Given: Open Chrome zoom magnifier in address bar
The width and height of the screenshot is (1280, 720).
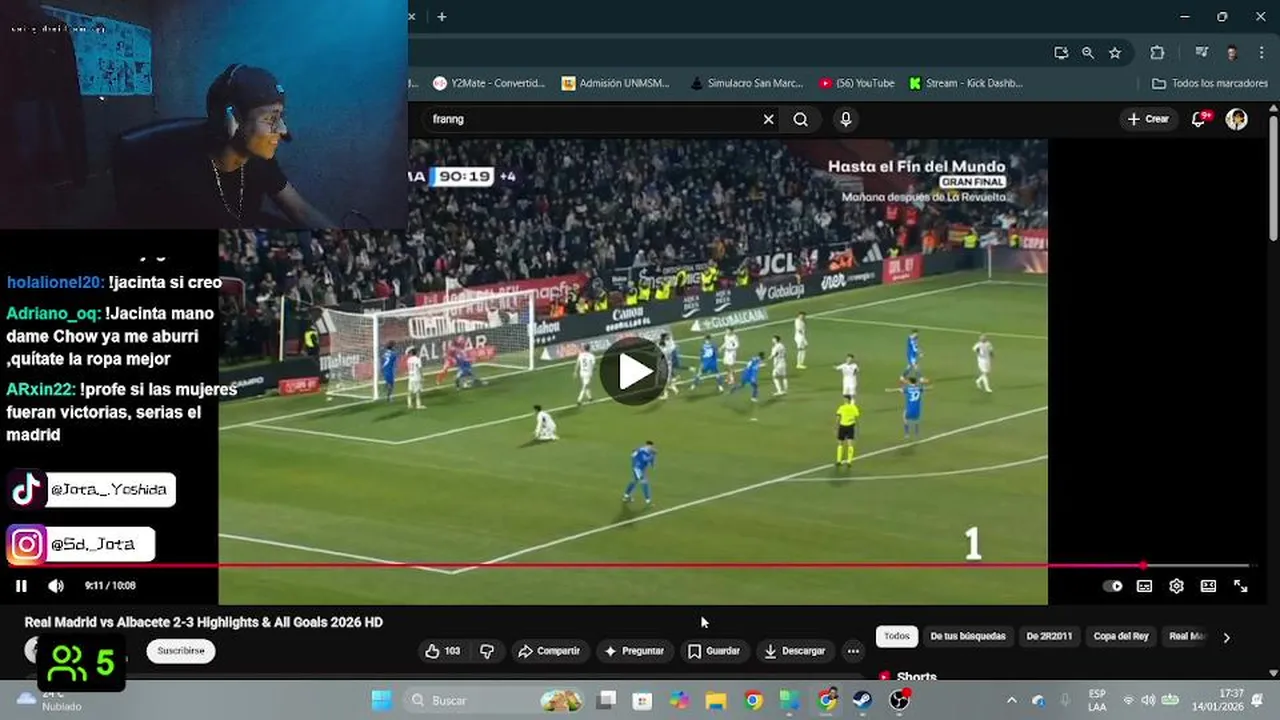Looking at the screenshot, I should (1088, 53).
